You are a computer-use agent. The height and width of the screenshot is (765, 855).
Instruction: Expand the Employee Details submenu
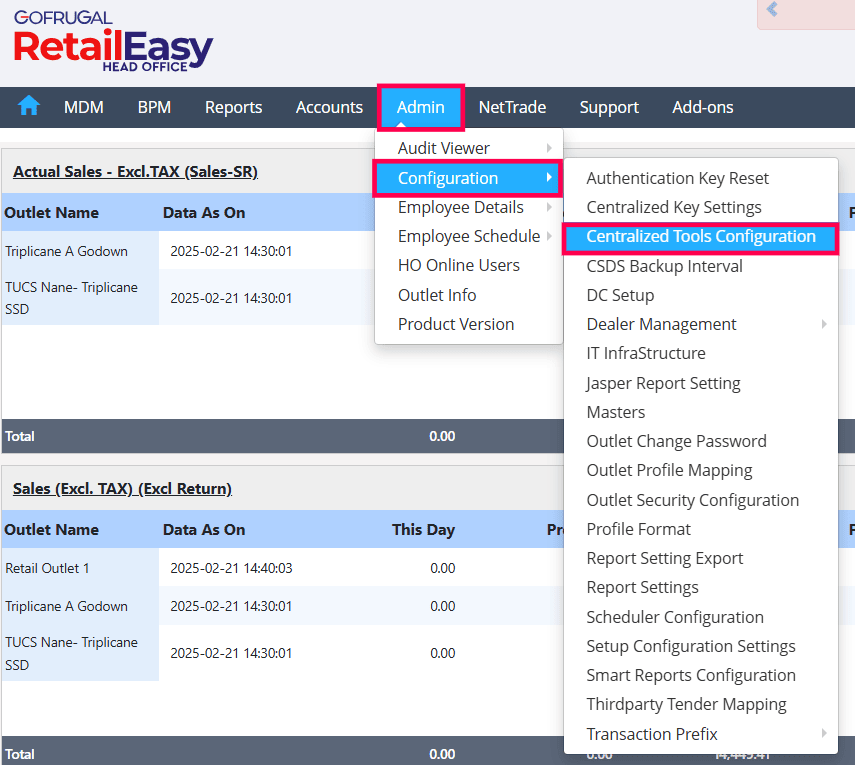pyautogui.click(x=469, y=207)
